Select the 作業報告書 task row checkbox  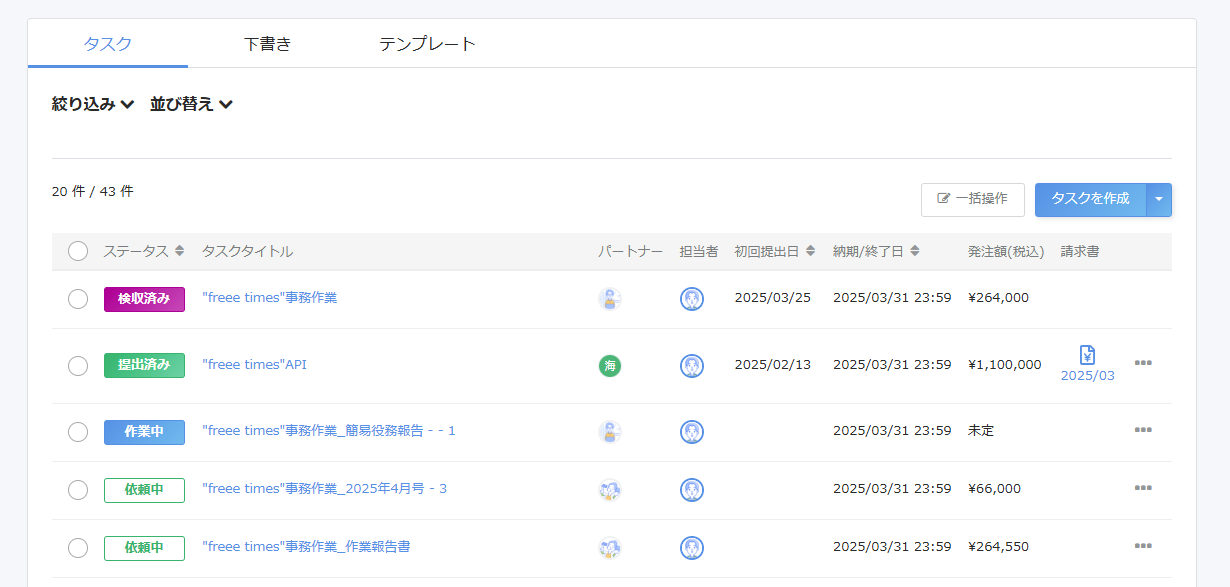point(78,548)
